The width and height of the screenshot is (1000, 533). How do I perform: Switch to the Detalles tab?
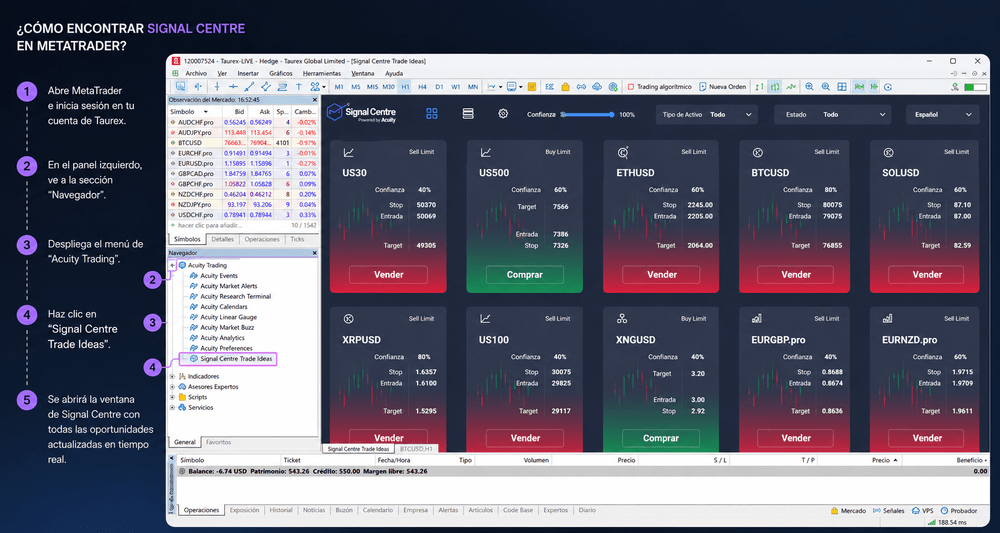(223, 239)
